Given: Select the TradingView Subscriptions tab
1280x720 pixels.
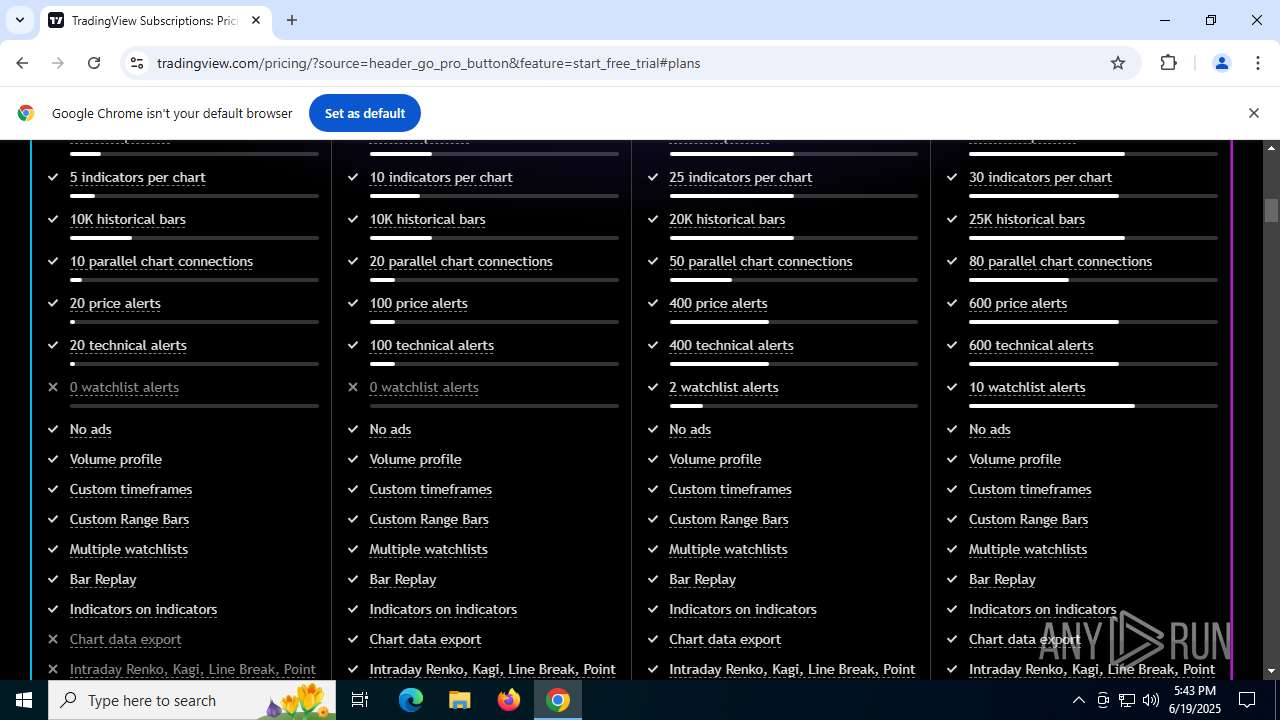Looking at the screenshot, I should tap(155, 20).
